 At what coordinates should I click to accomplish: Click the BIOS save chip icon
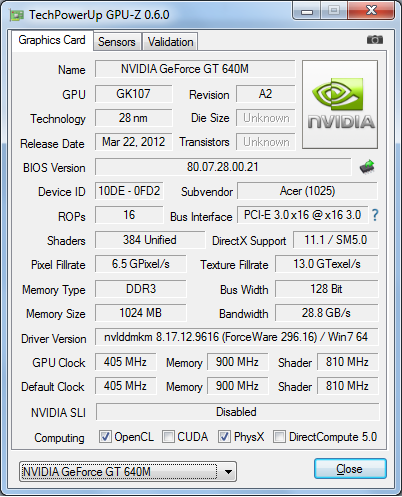point(367,167)
